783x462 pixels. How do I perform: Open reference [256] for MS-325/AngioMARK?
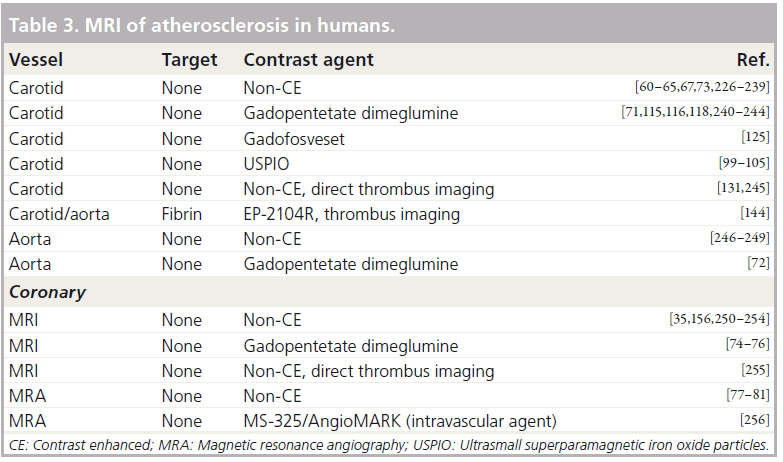(755, 420)
